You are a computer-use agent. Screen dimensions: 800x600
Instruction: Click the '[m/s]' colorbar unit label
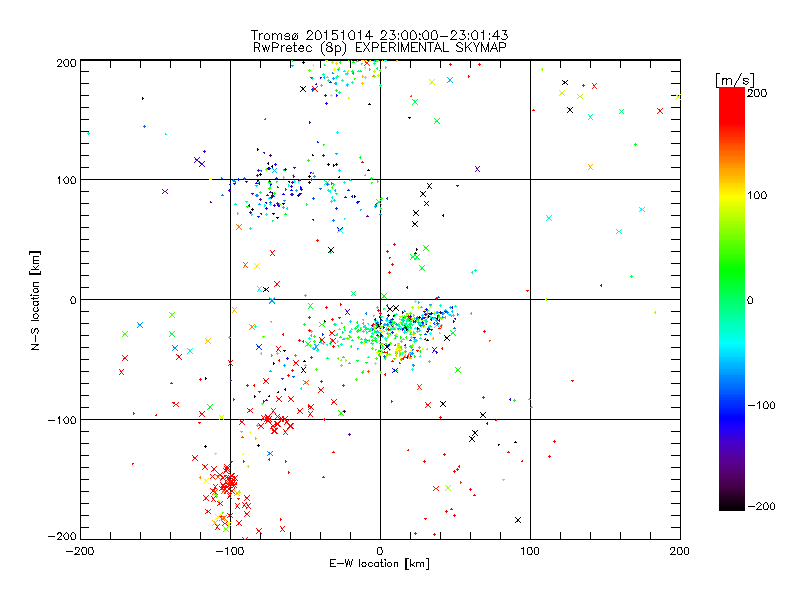(x=735, y=80)
